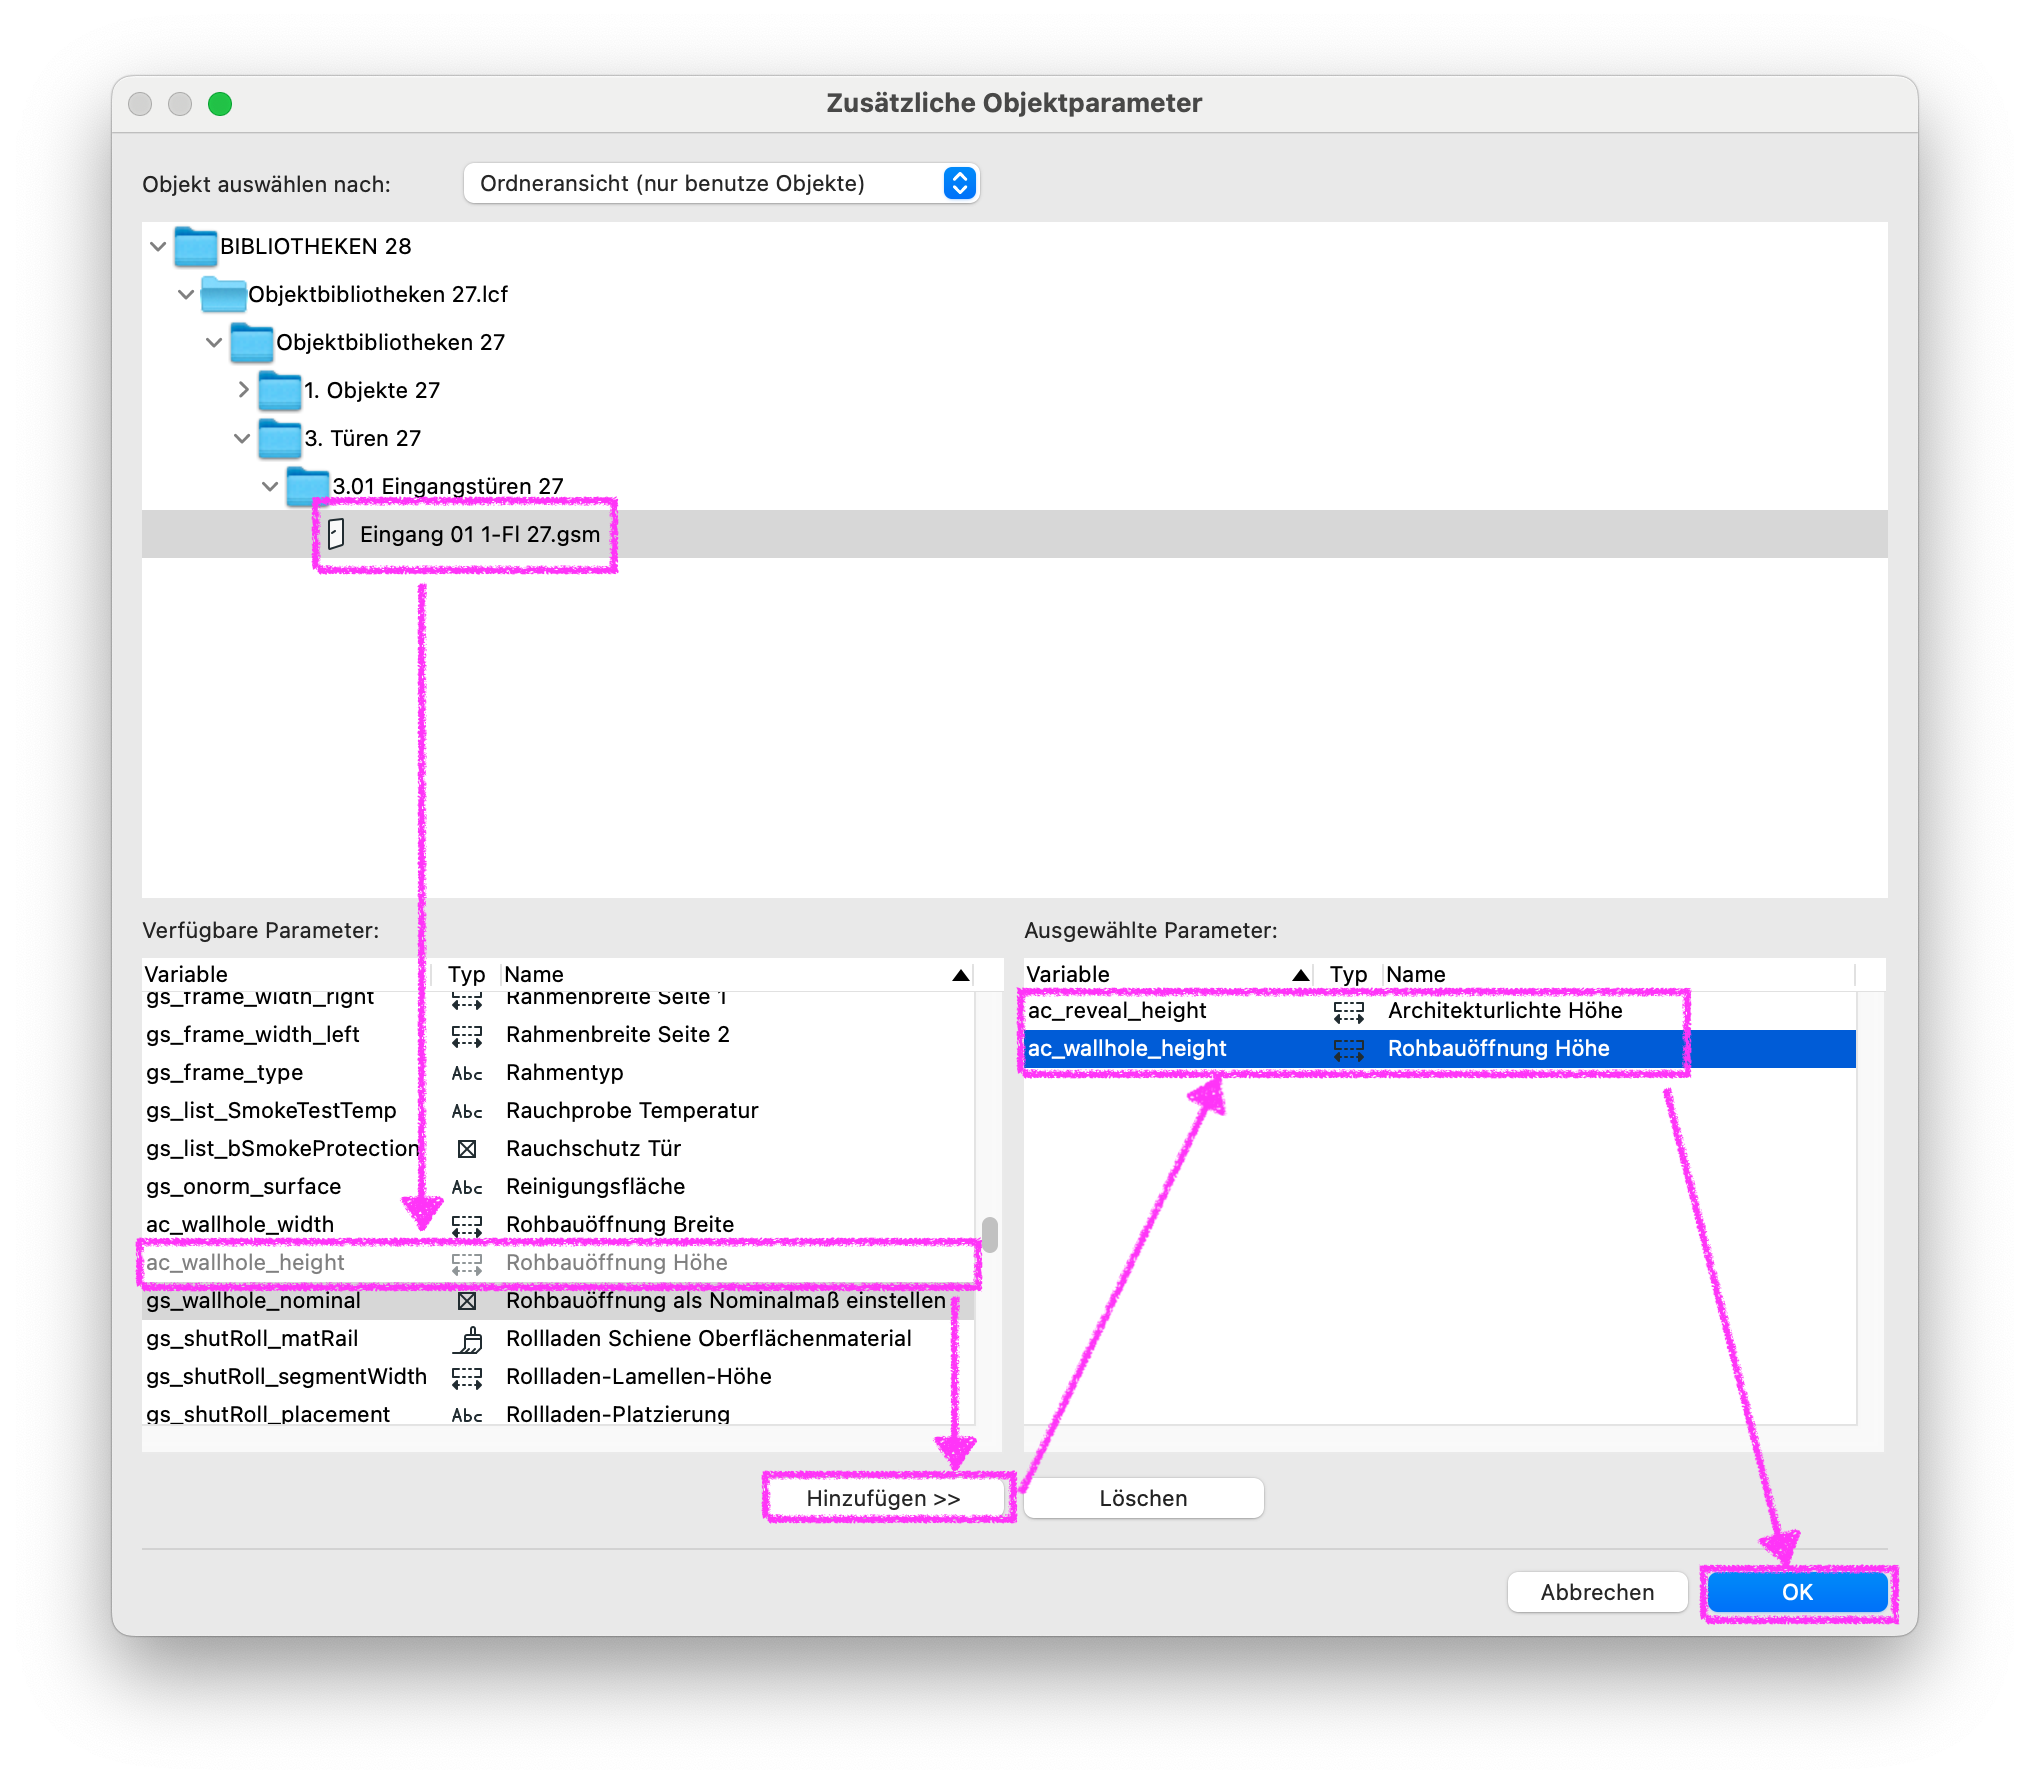
Task: Click the length type icon for ac_reveal_height
Action: pyautogui.click(x=1349, y=1011)
